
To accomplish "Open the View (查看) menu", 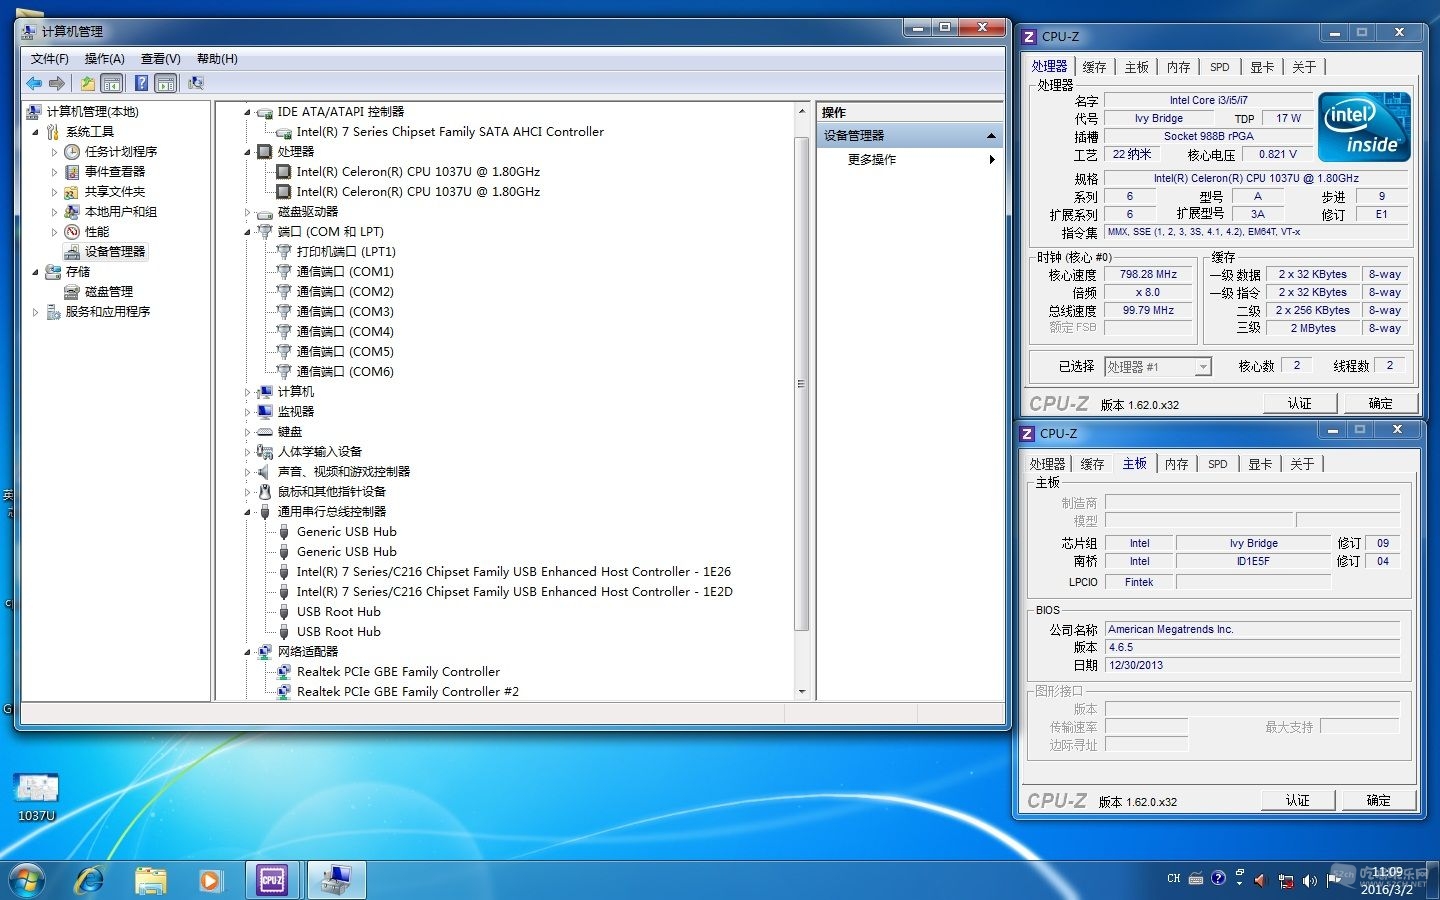I will coord(160,59).
